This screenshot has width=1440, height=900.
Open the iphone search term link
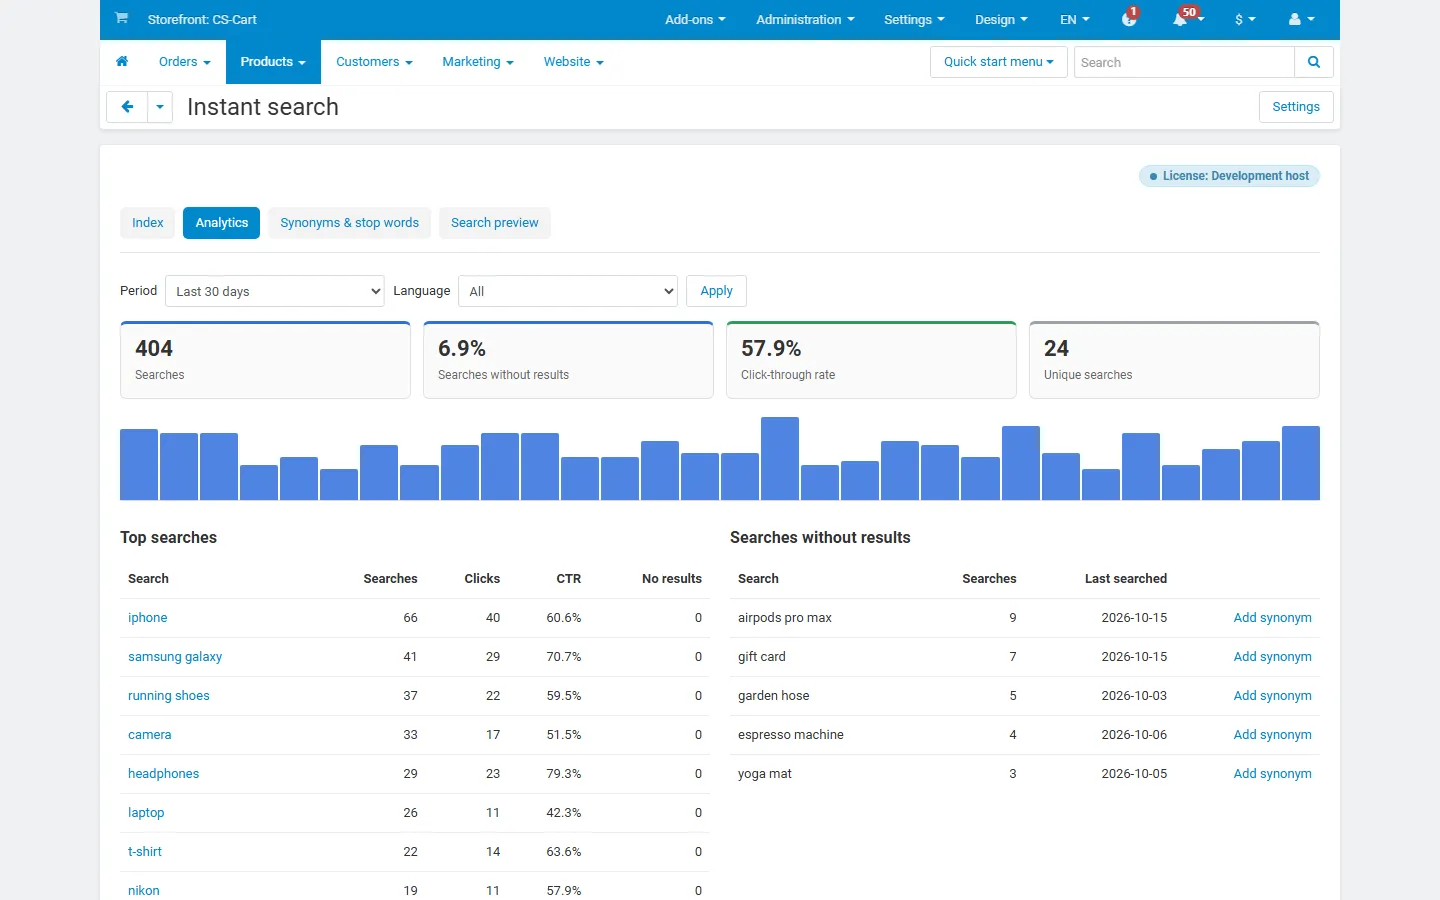148,618
